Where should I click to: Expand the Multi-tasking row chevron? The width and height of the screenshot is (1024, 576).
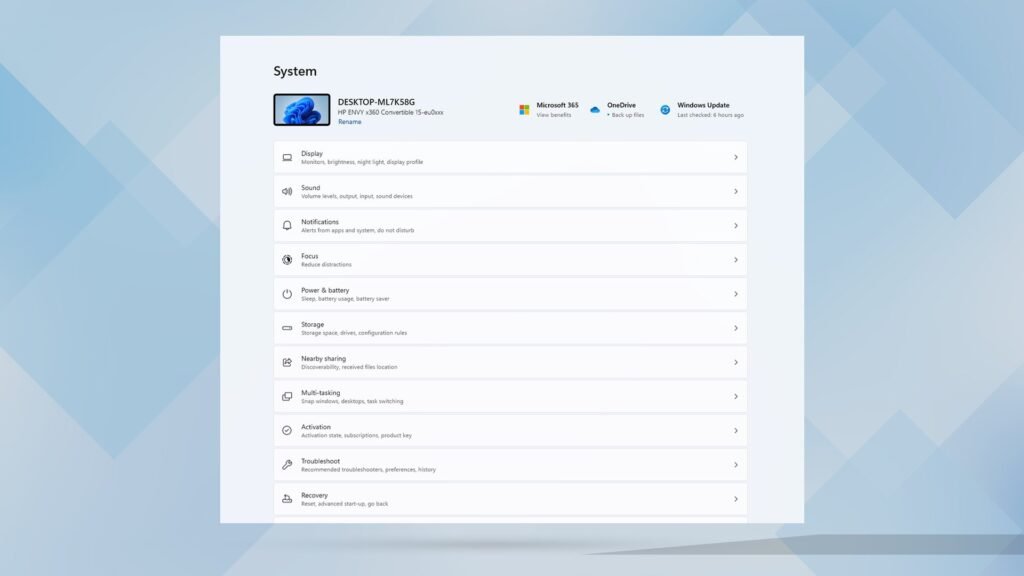point(735,397)
